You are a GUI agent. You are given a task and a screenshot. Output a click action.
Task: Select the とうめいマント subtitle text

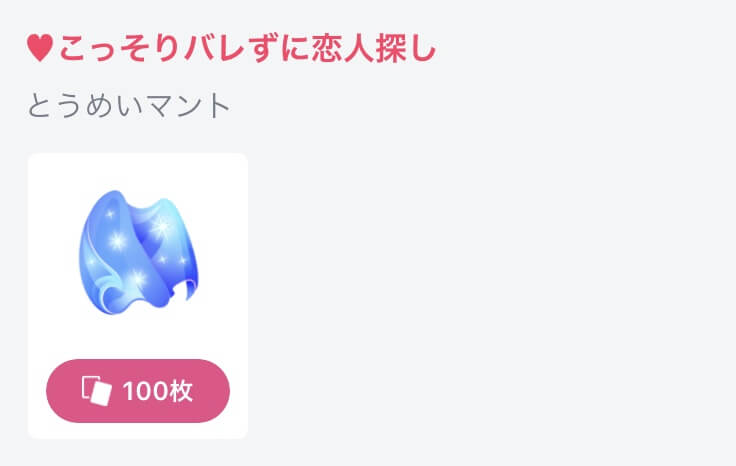tap(129, 106)
